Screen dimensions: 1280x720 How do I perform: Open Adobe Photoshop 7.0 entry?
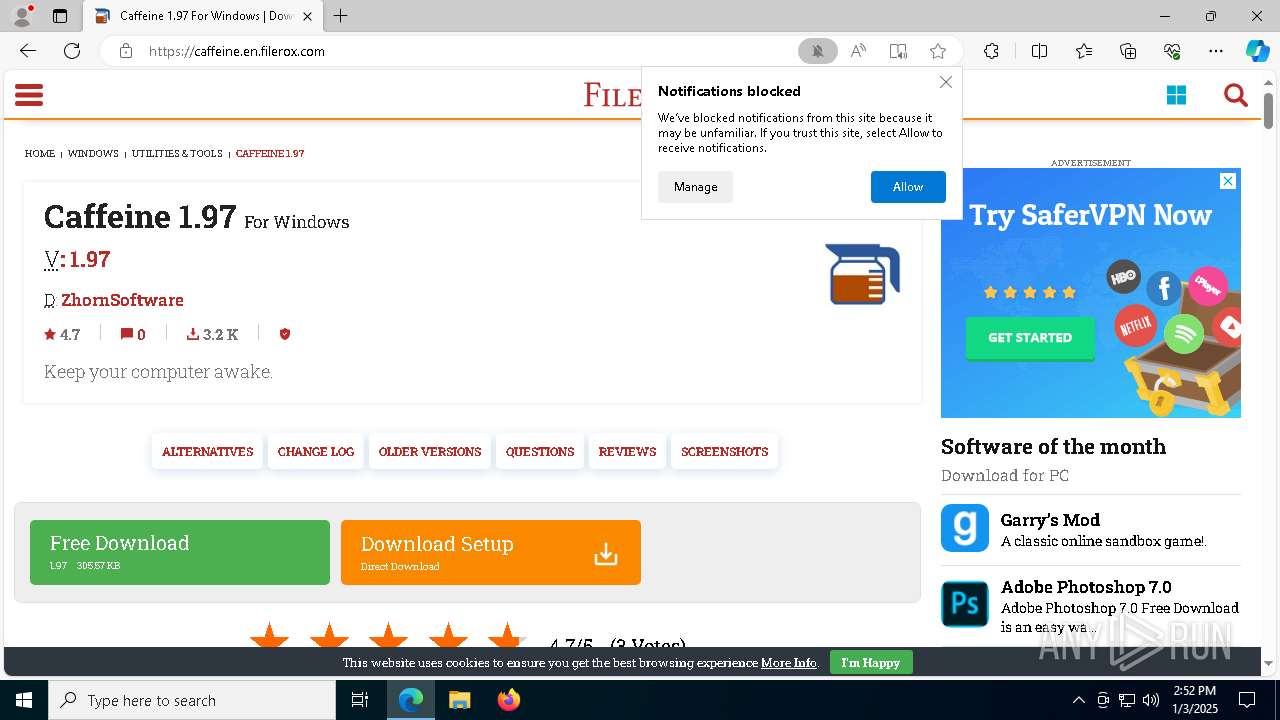pos(1086,587)
